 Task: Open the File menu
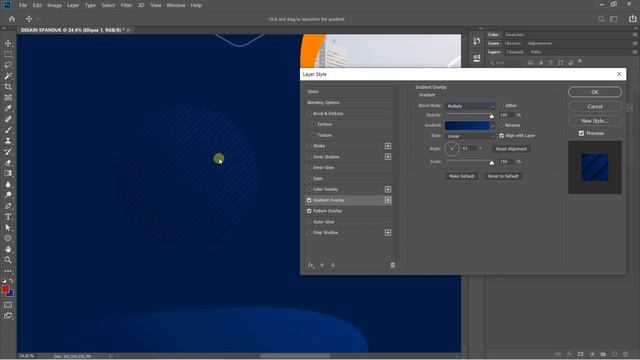coord(23,5)
